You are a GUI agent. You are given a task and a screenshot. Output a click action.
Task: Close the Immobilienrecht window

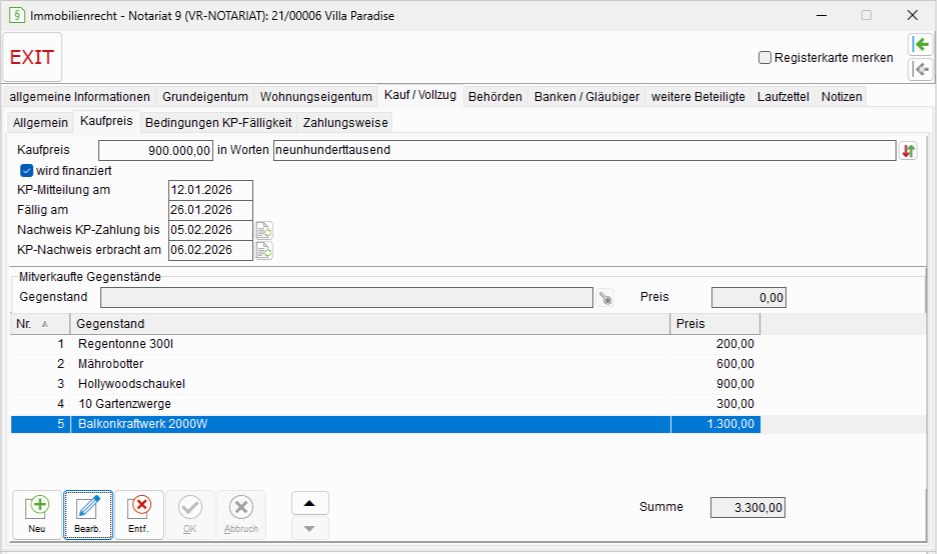pos(912,16)
